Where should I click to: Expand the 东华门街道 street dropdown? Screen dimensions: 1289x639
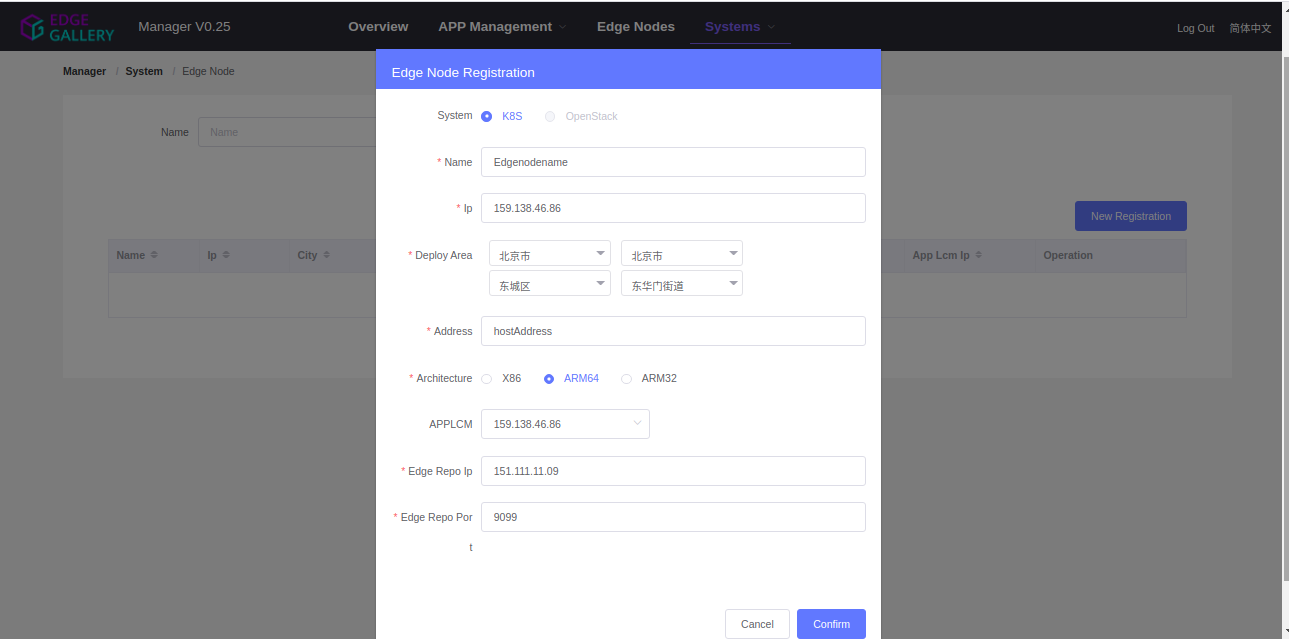[682, 284]
